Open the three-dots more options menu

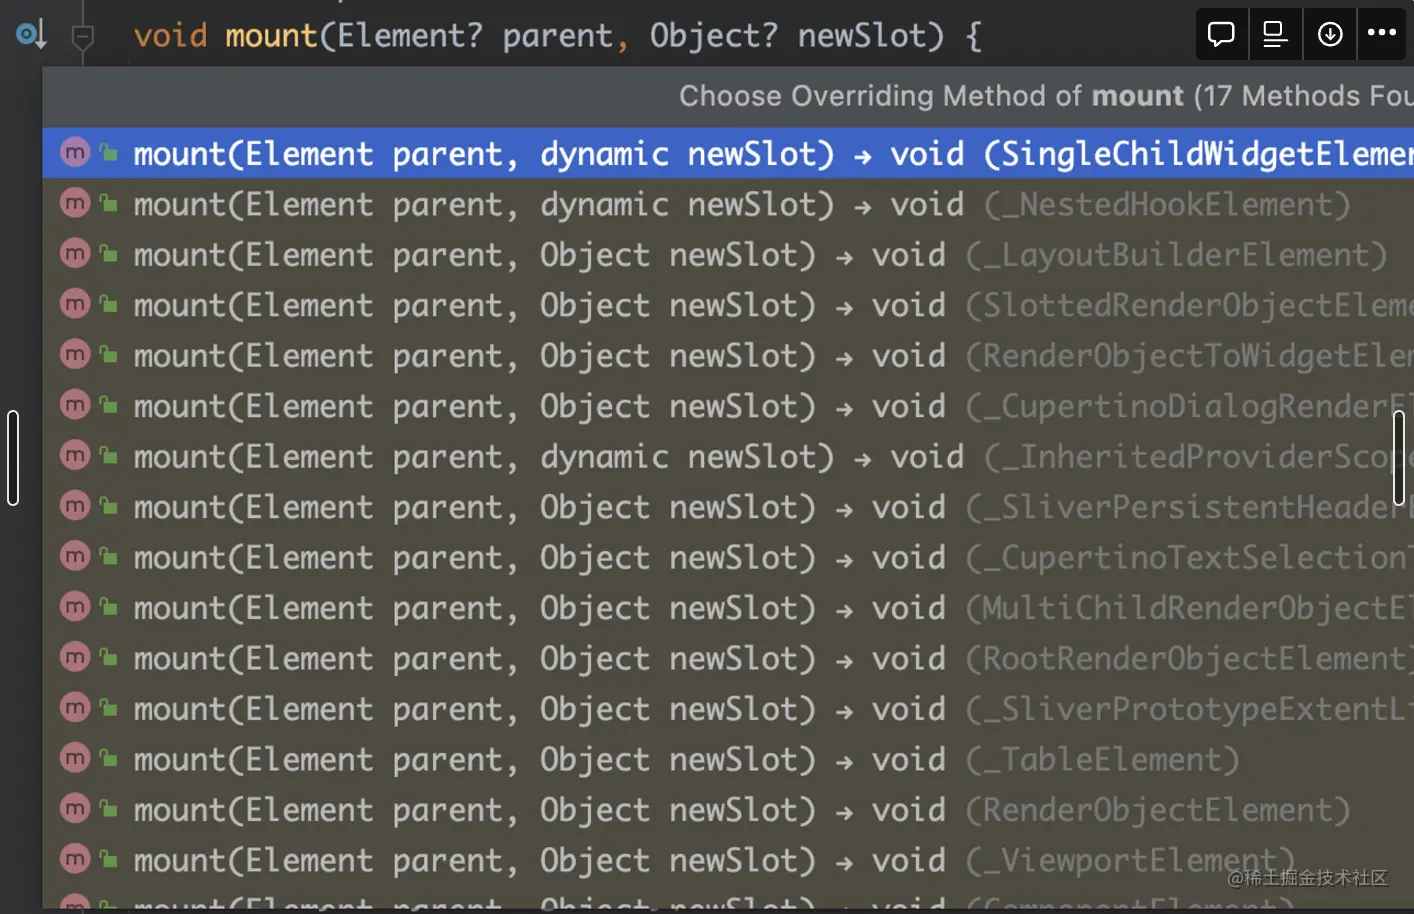click(x=1382, y=33)
